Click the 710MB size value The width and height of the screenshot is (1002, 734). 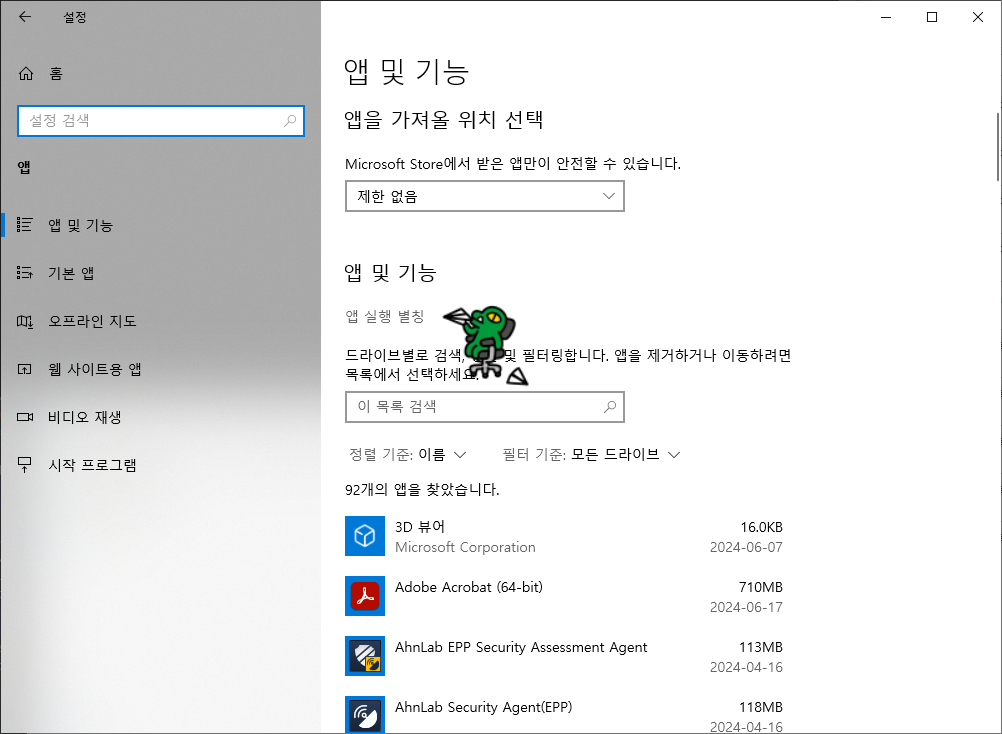[760, 587]
